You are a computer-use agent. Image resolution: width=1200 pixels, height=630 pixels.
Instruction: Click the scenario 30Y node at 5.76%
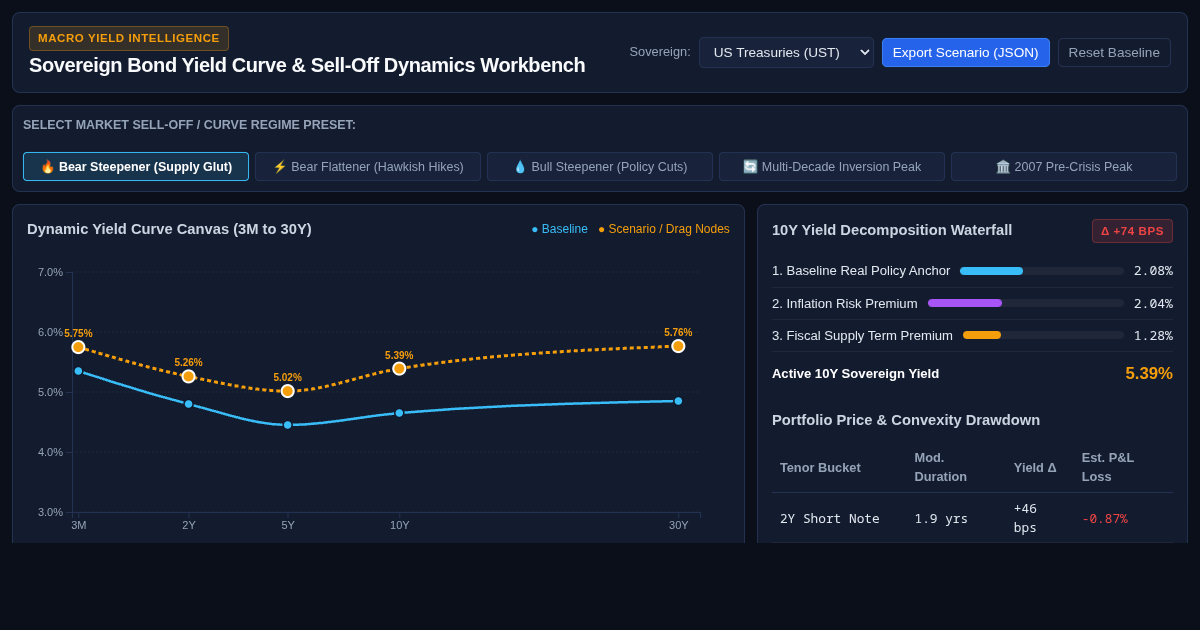pyautogui.click(x=678, y=346)
